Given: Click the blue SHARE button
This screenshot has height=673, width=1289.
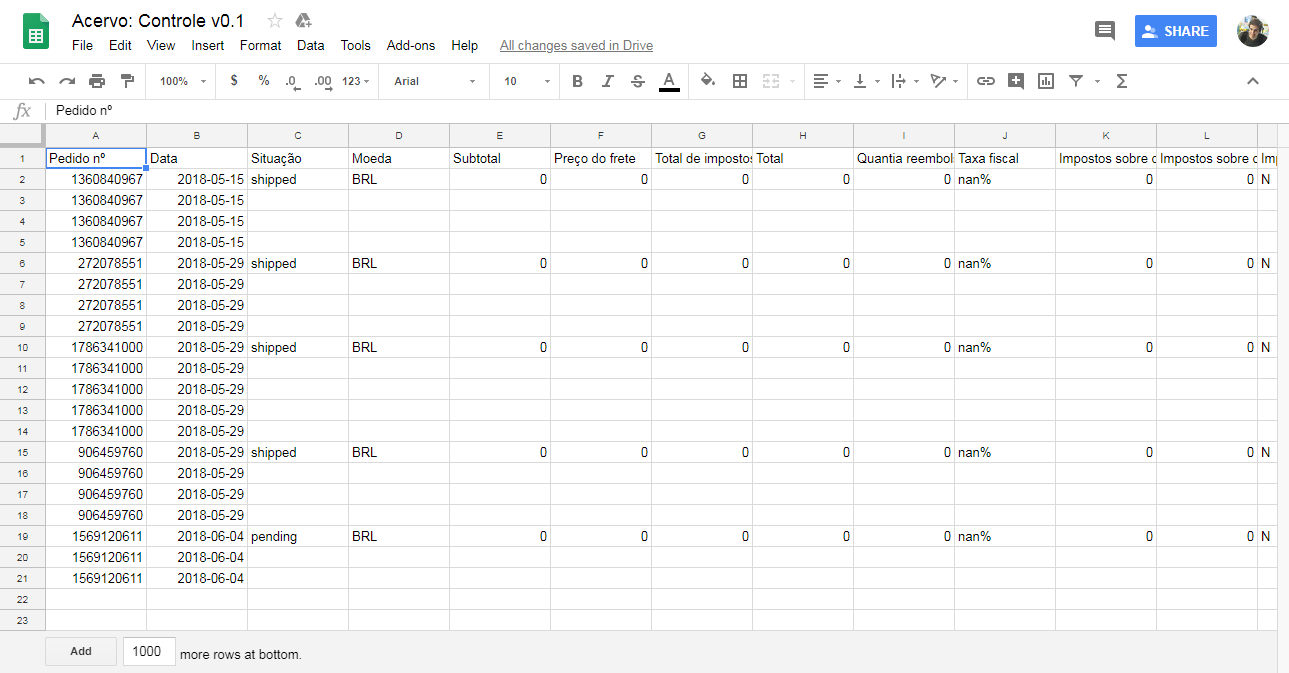Looking at the screenshot, I should pos(1175,31).
